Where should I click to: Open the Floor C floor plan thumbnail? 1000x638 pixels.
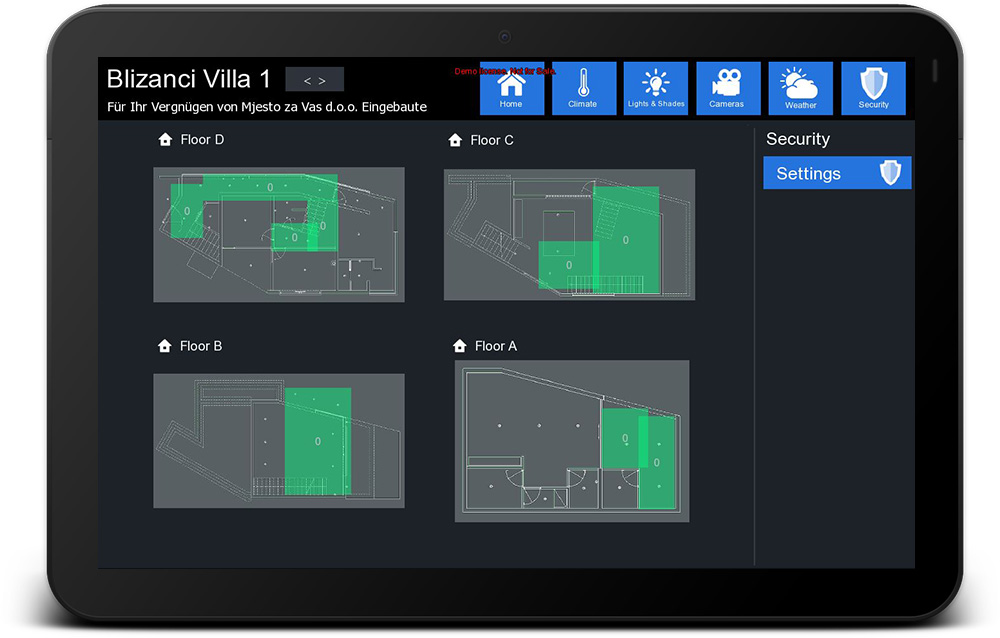(569, 234)
